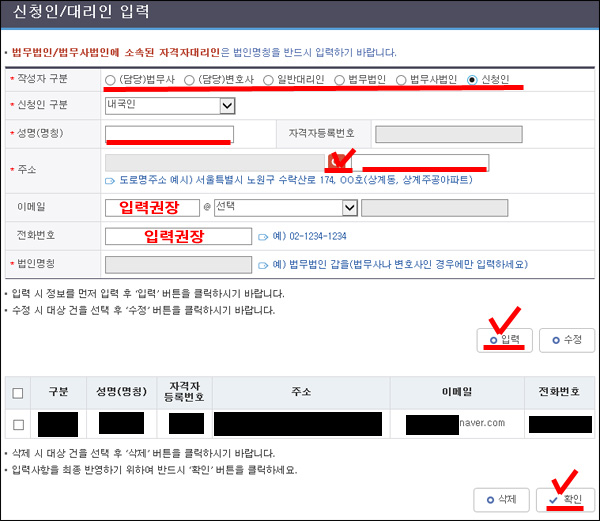The image size is (600, 521).
Task: Click the 법무법인 갑을 example hint
Action: (400, 265)
